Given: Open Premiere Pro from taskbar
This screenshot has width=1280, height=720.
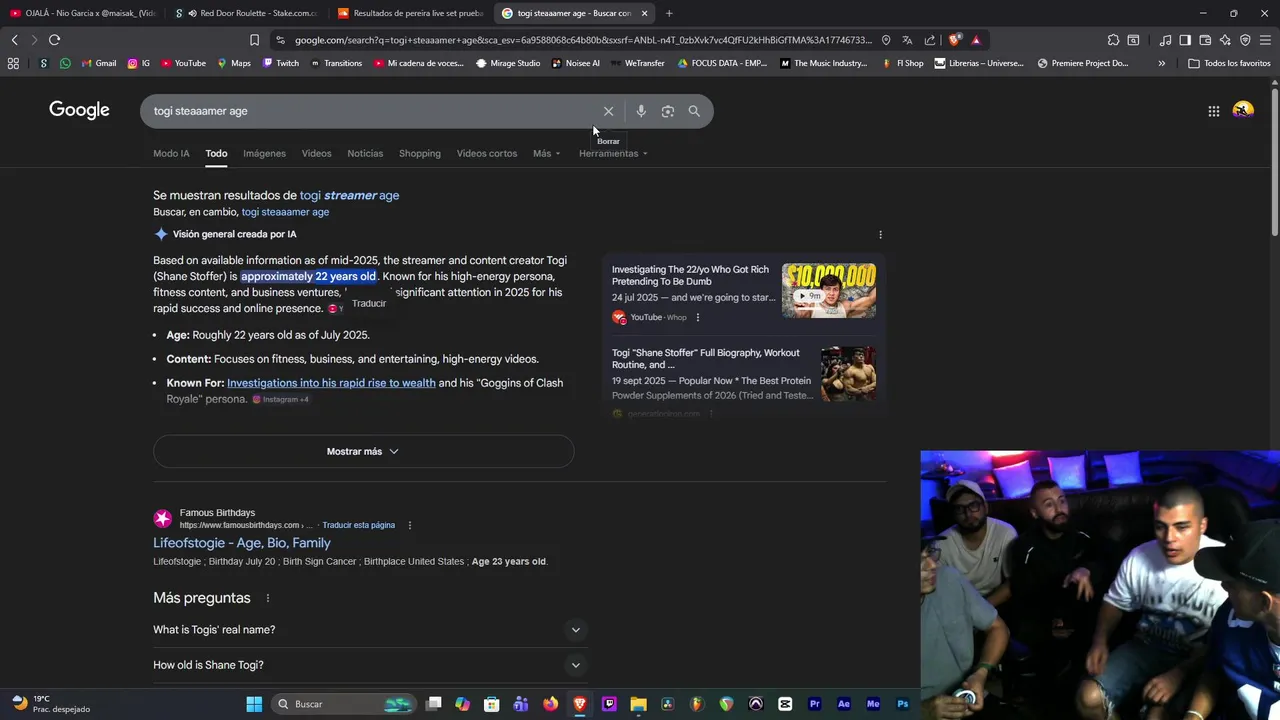Looking at the screenshot, I should click(814, 704).
